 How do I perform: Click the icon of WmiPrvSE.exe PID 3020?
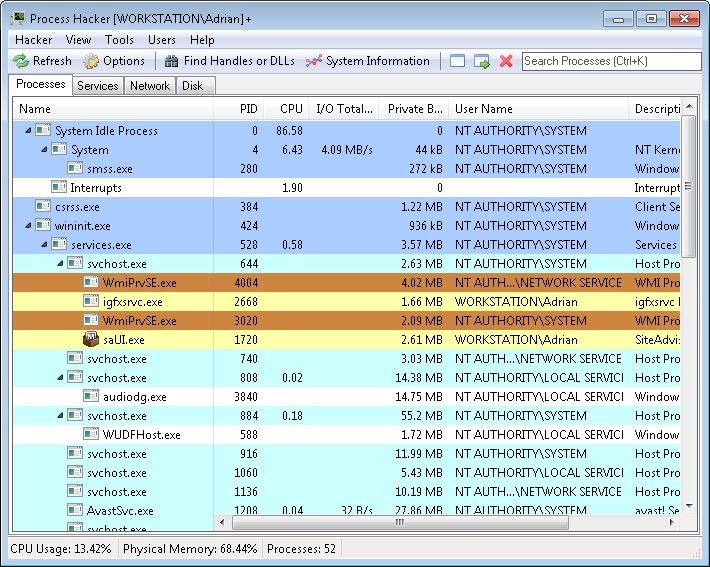91,320
